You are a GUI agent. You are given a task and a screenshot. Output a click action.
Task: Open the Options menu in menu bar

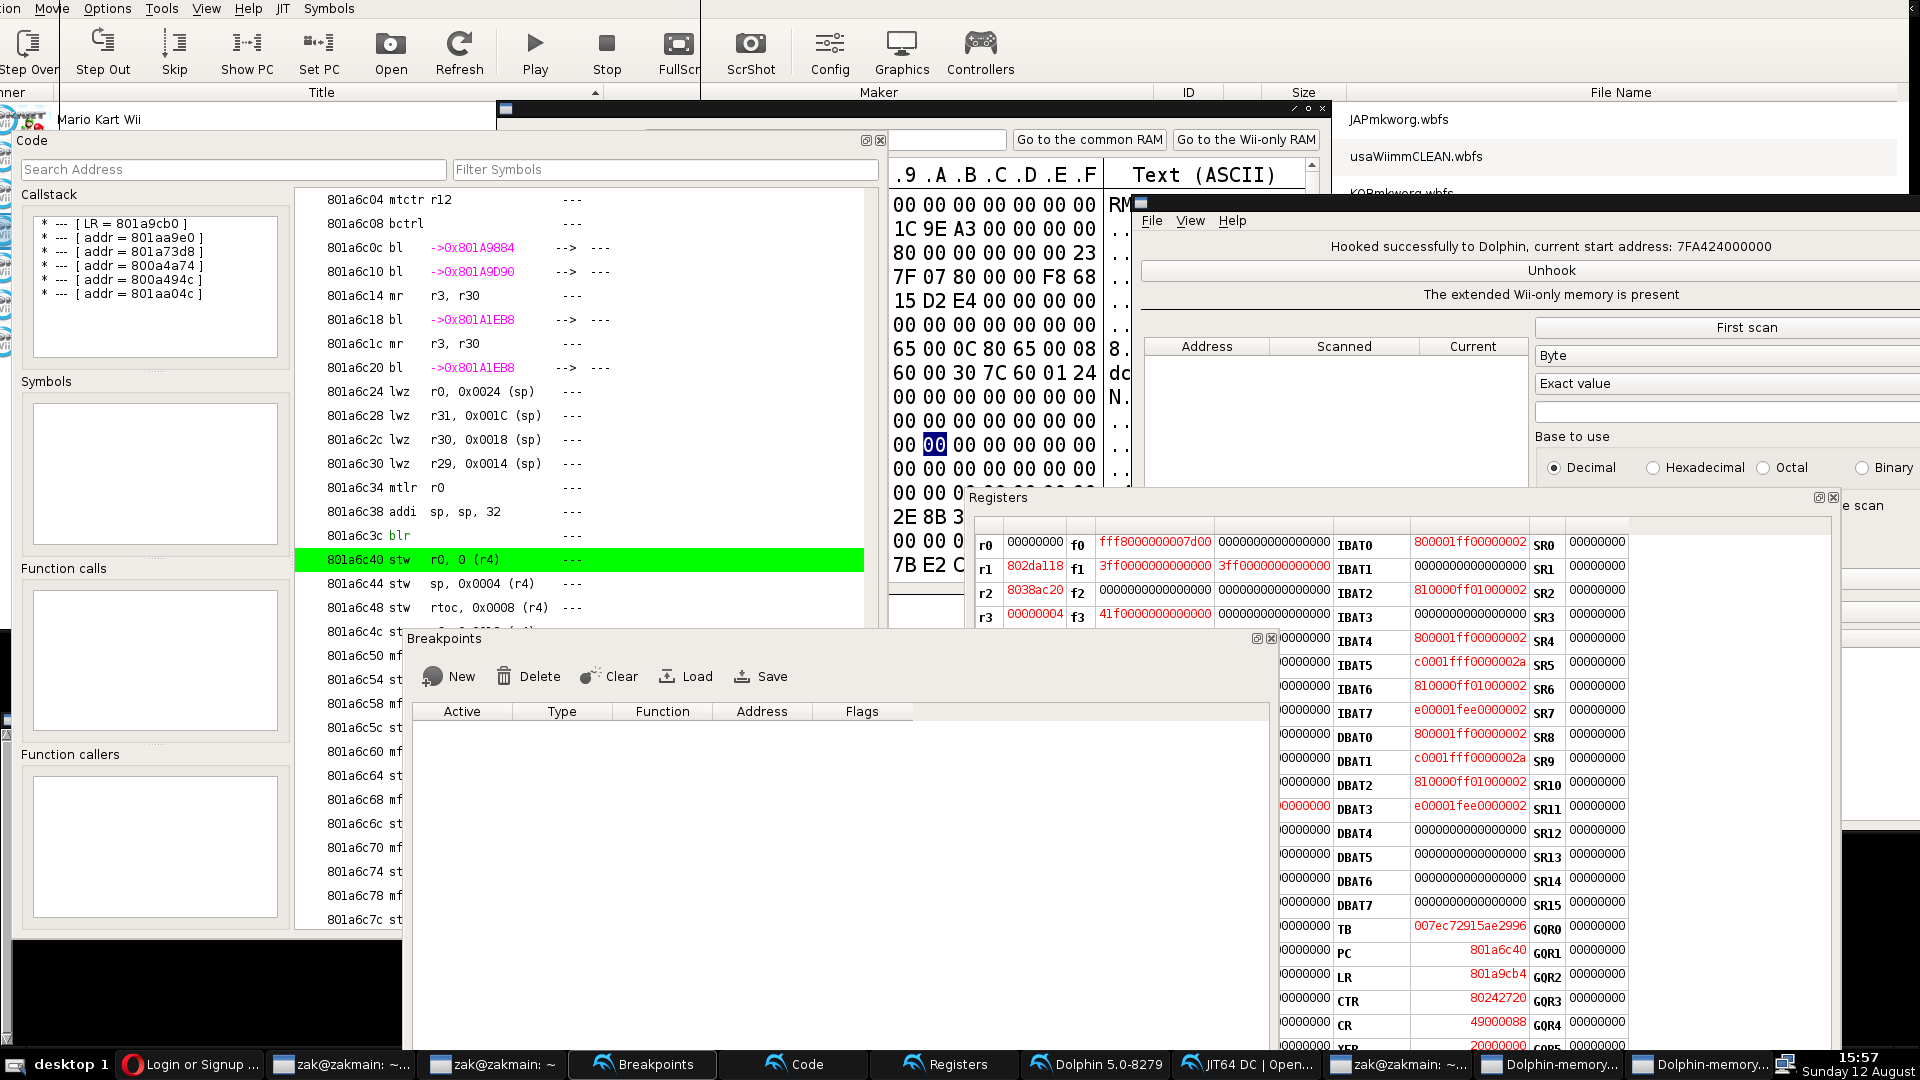coord(107,8)
